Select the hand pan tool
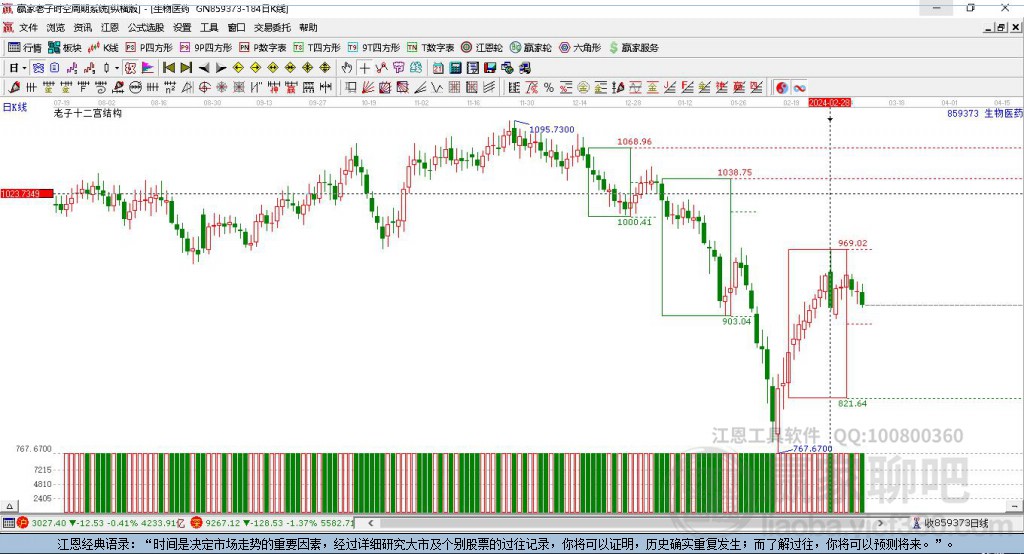 tap(347, 68)
